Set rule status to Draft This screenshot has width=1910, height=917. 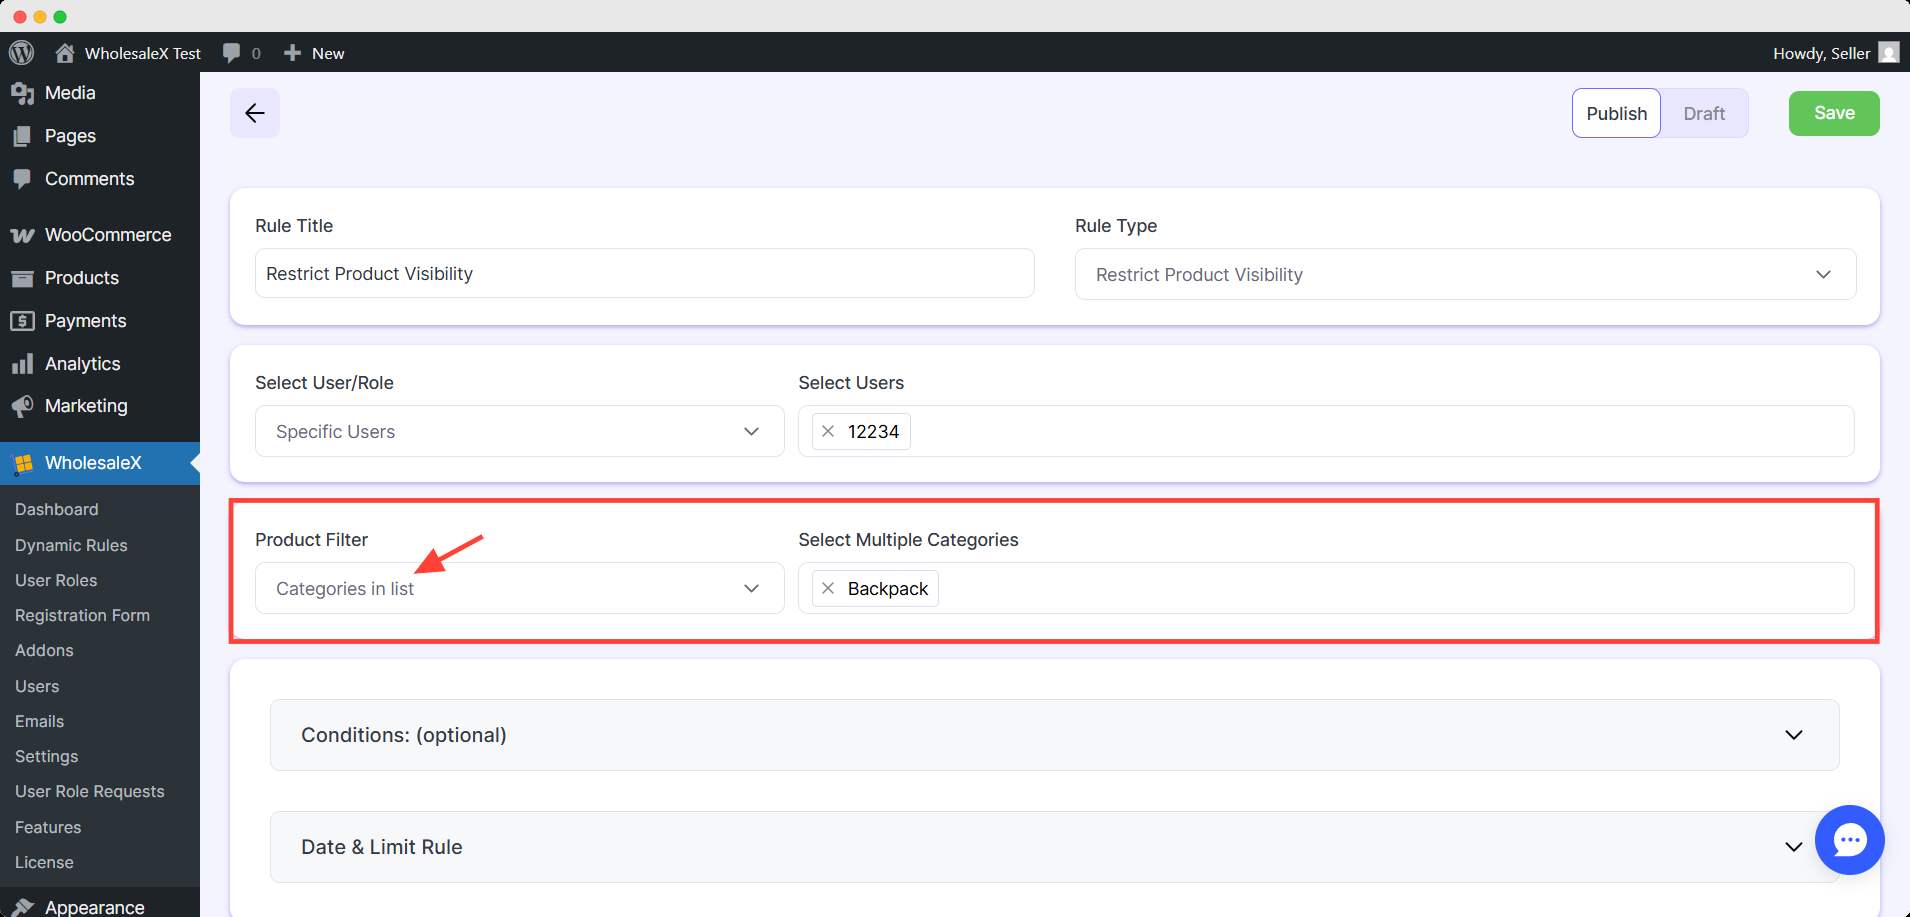tap(1704, 113)
